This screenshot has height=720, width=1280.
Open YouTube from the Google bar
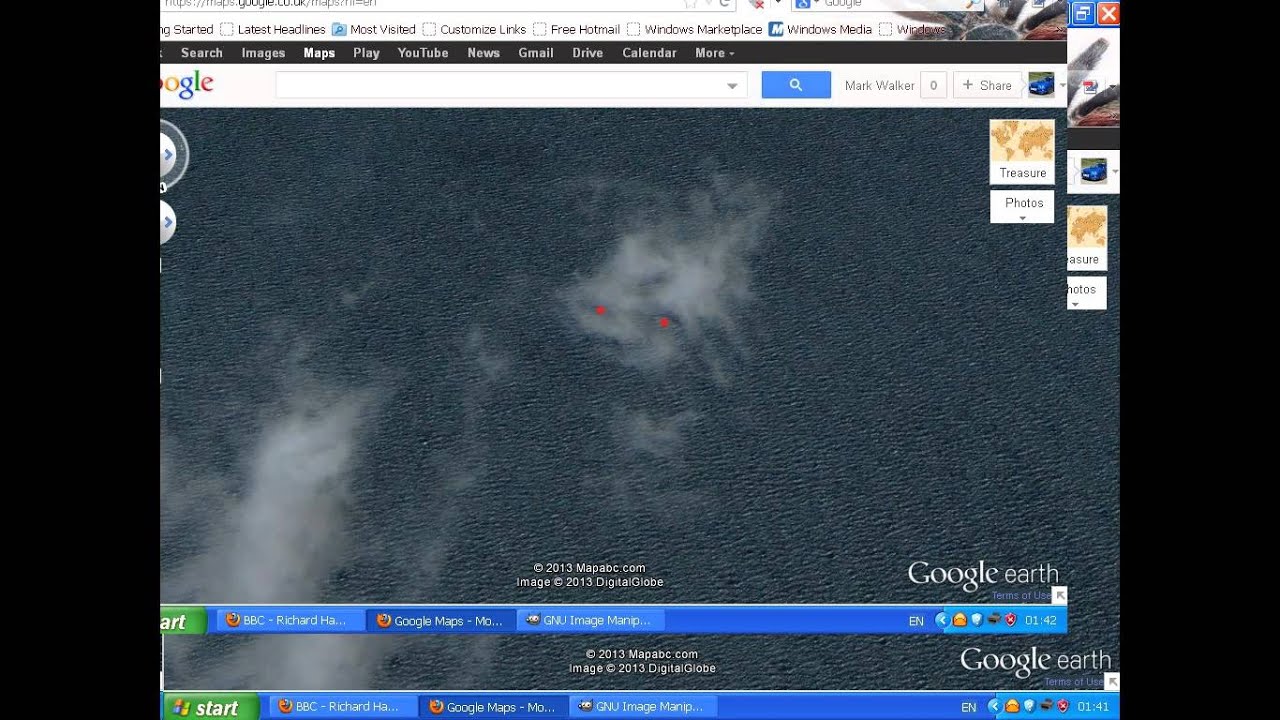pos(423,53)
